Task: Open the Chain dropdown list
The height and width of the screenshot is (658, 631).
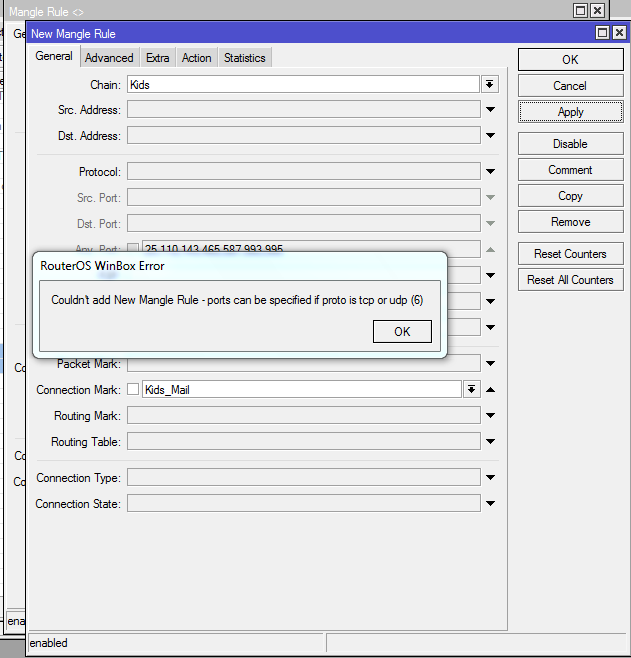Action: [x=490, y=84]
